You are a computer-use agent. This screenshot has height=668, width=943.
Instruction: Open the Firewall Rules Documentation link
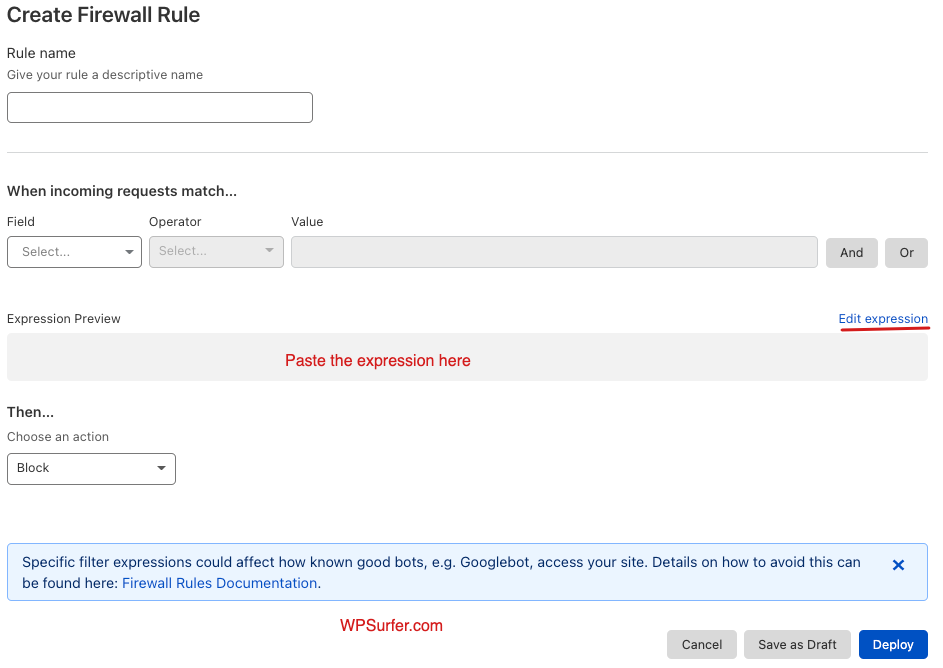[x=220, y=583]
